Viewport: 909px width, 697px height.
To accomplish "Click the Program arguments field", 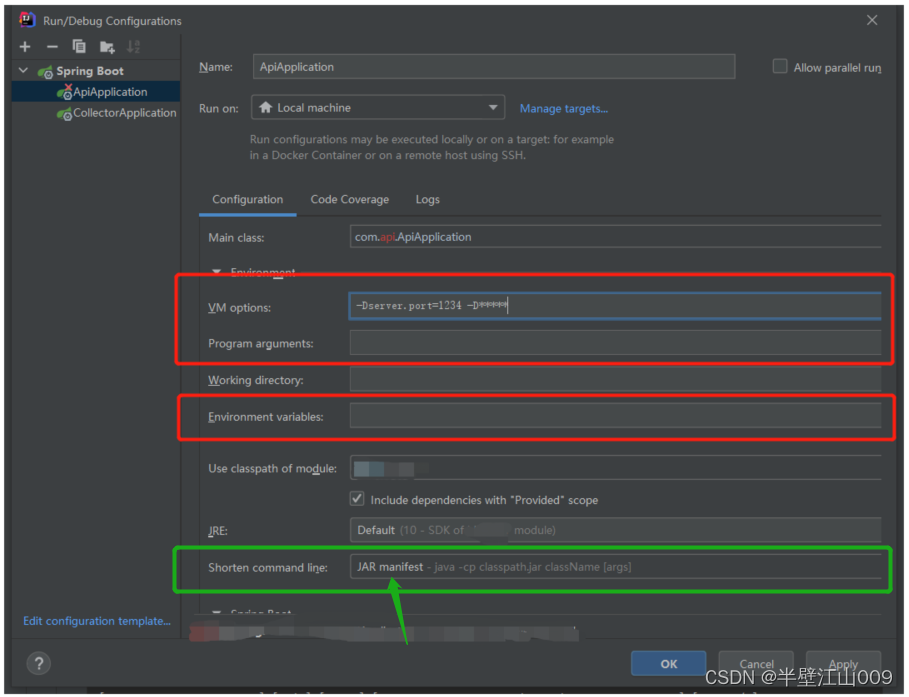I will click(616, 343).
